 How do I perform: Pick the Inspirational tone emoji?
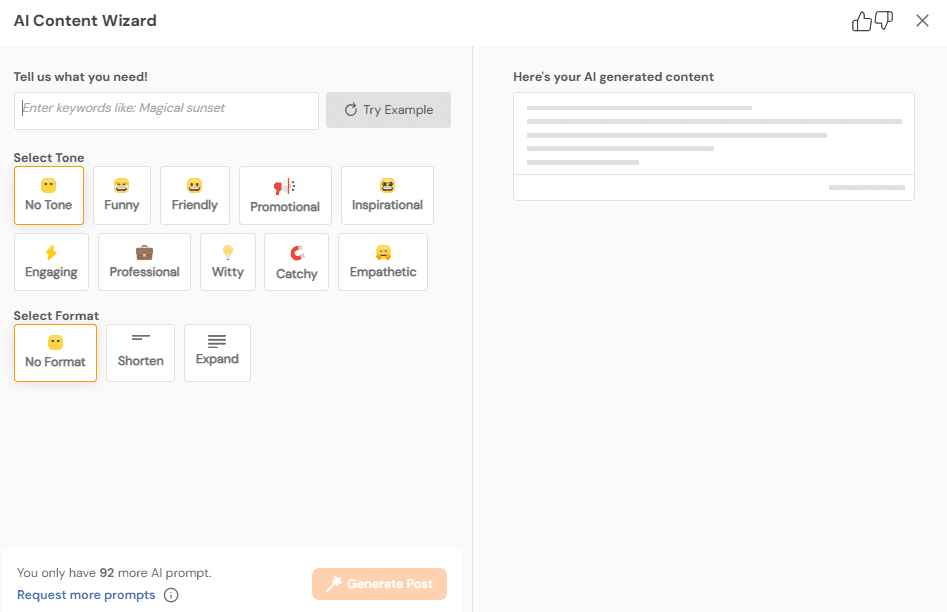coord(387,195)
